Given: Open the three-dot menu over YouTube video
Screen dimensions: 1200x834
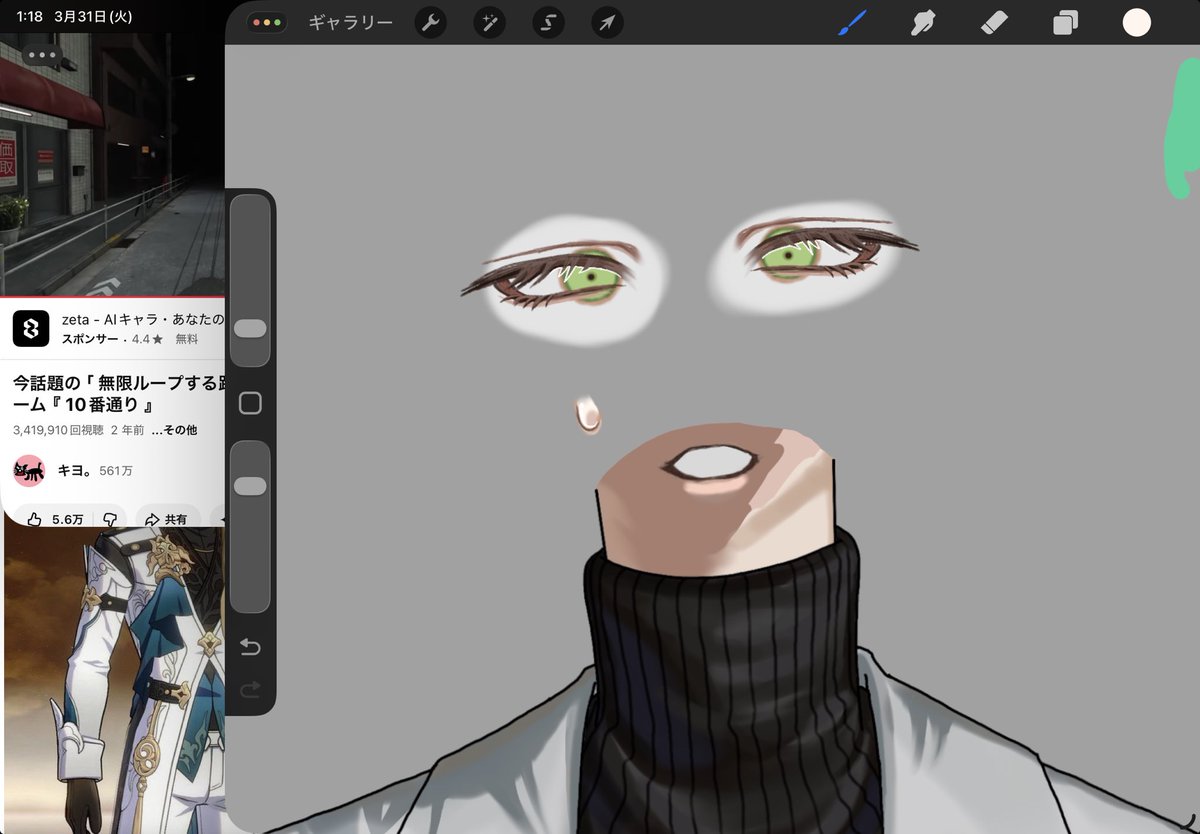Looking at the screenshot, I should click(42, 55).
